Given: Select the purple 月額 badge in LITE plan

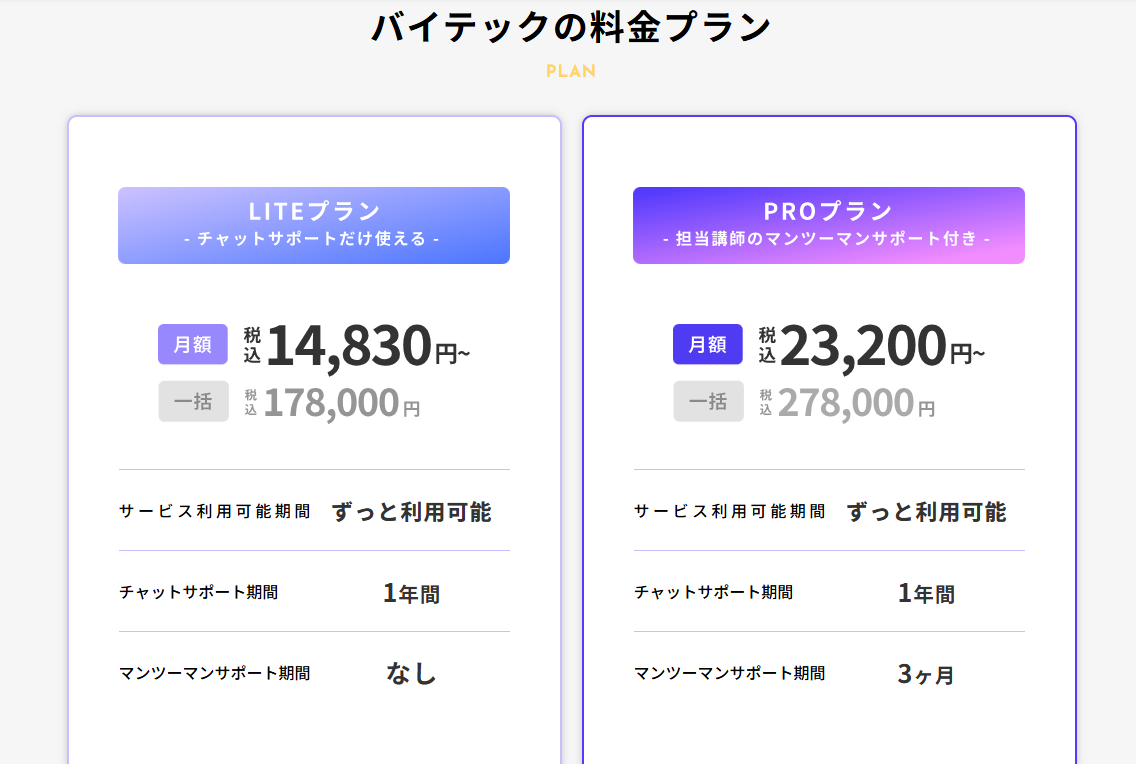Looking at the screenshot, I should tap(193, 344).
